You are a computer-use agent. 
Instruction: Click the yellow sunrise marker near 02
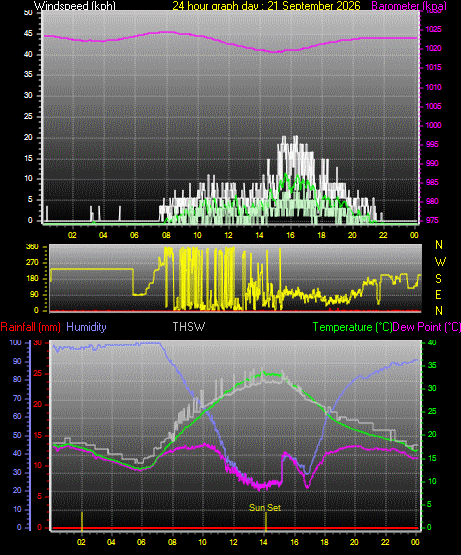(82, 521)
